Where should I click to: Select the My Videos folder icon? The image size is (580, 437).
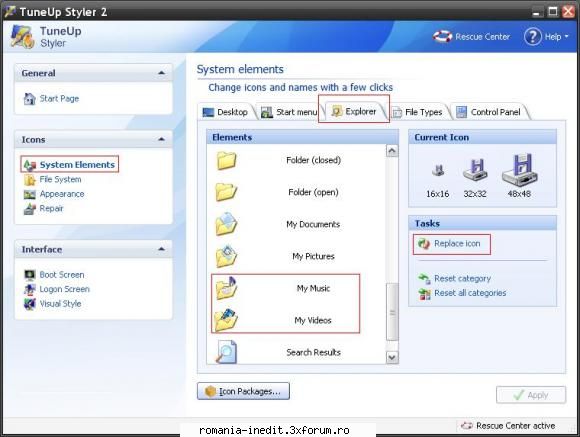(226, 320)
